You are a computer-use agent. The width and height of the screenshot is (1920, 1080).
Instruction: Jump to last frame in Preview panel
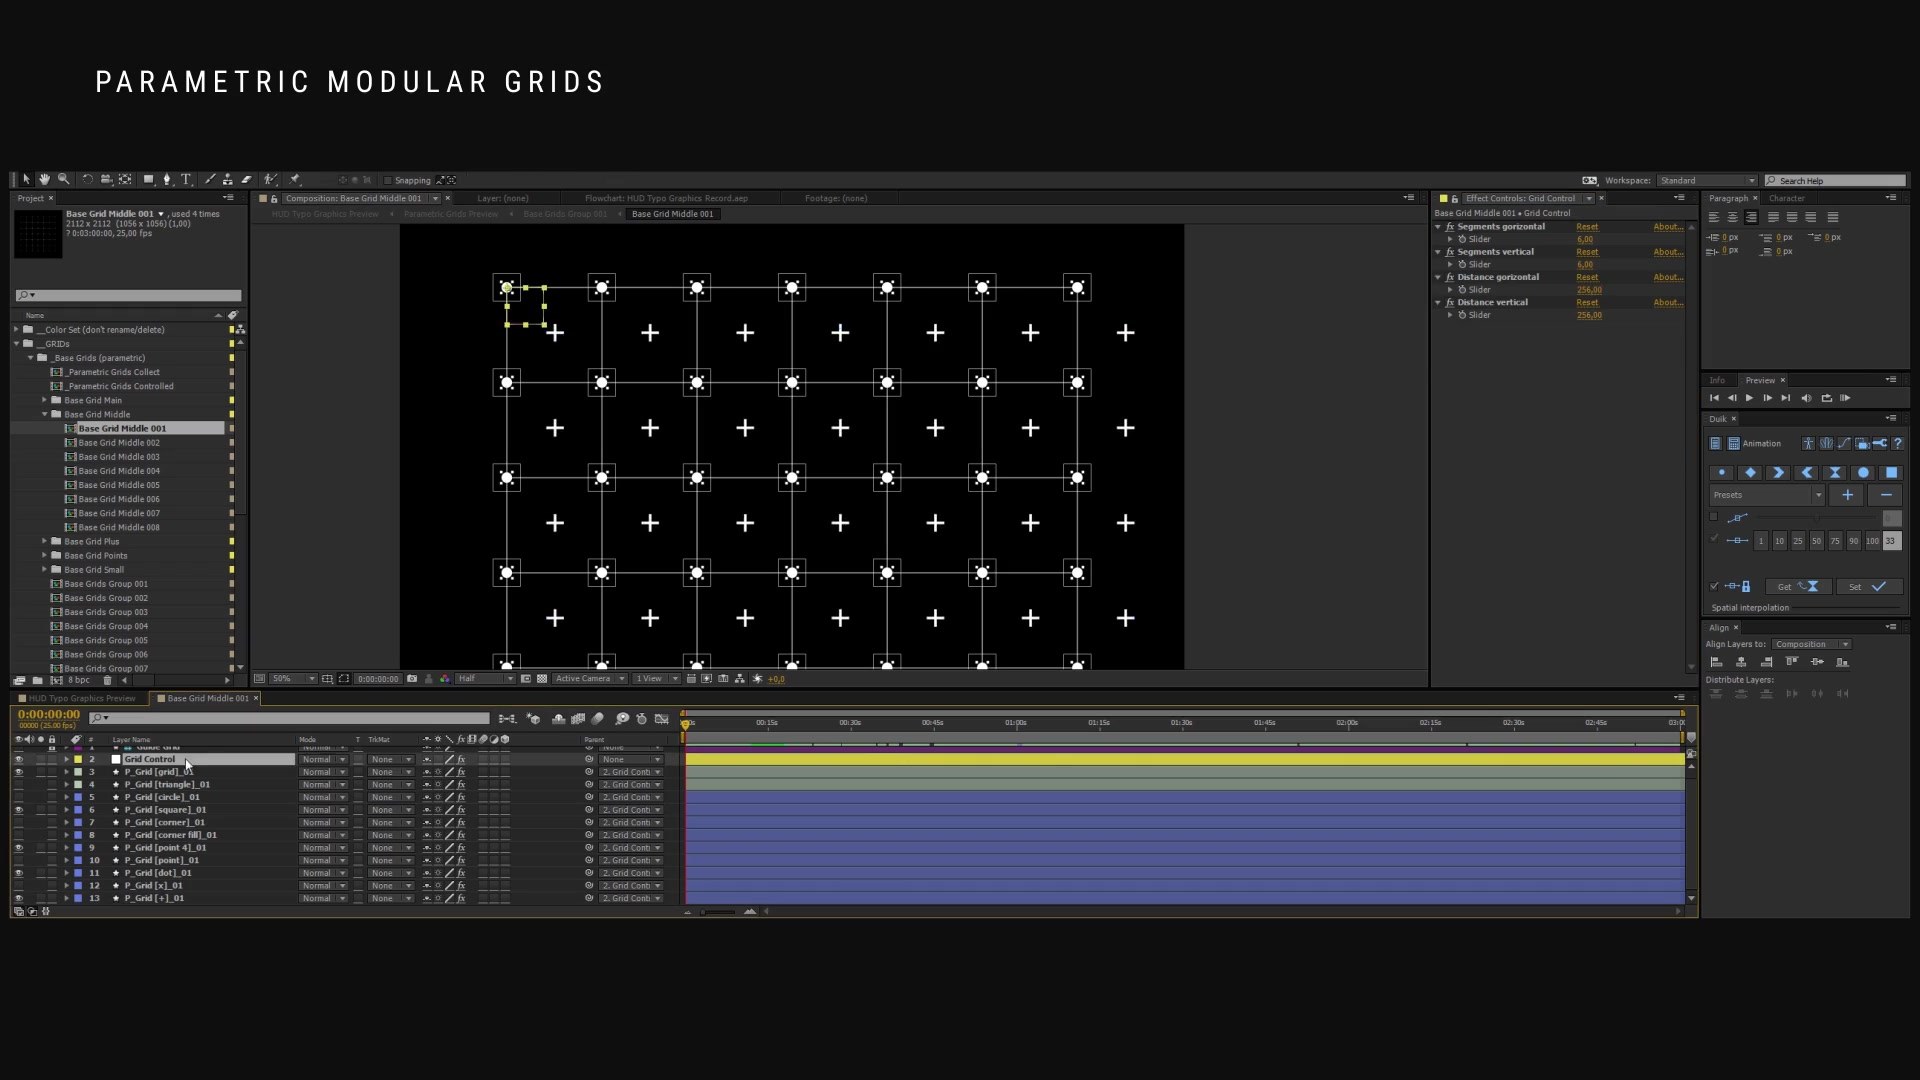coord(1786,398)
